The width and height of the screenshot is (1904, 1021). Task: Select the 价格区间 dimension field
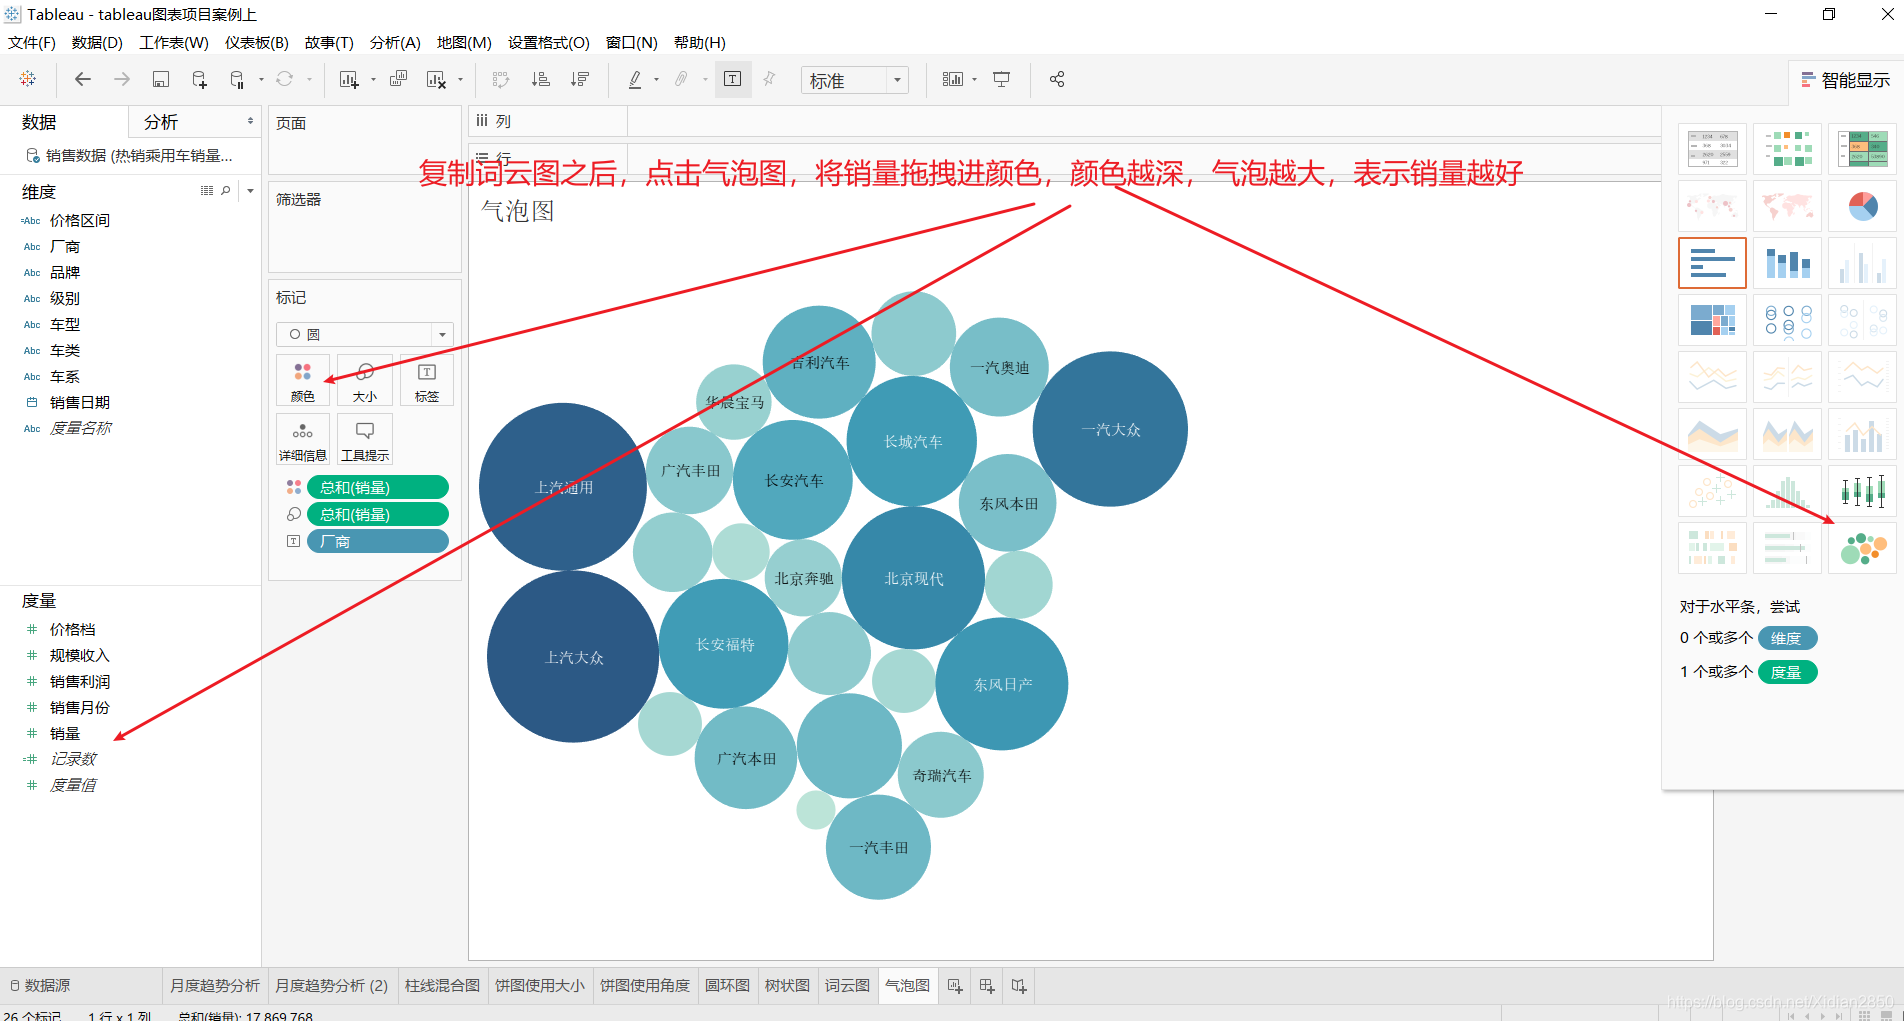pos(80,220)
